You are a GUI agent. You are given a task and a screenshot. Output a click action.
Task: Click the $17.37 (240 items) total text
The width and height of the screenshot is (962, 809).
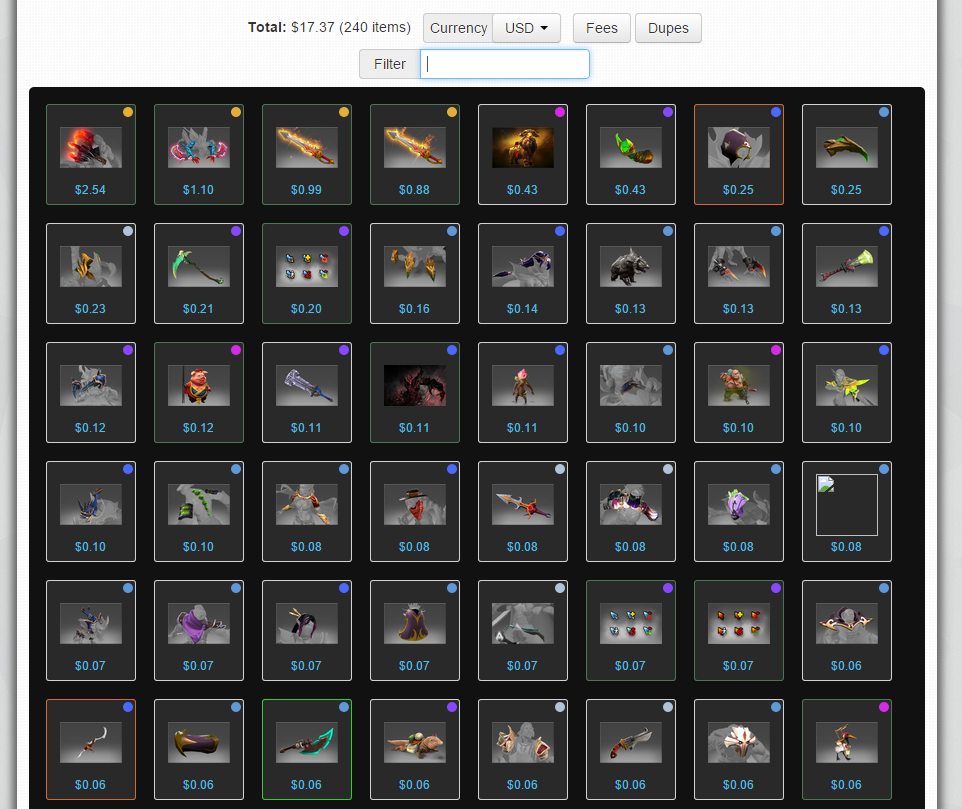tap(351, 28)
